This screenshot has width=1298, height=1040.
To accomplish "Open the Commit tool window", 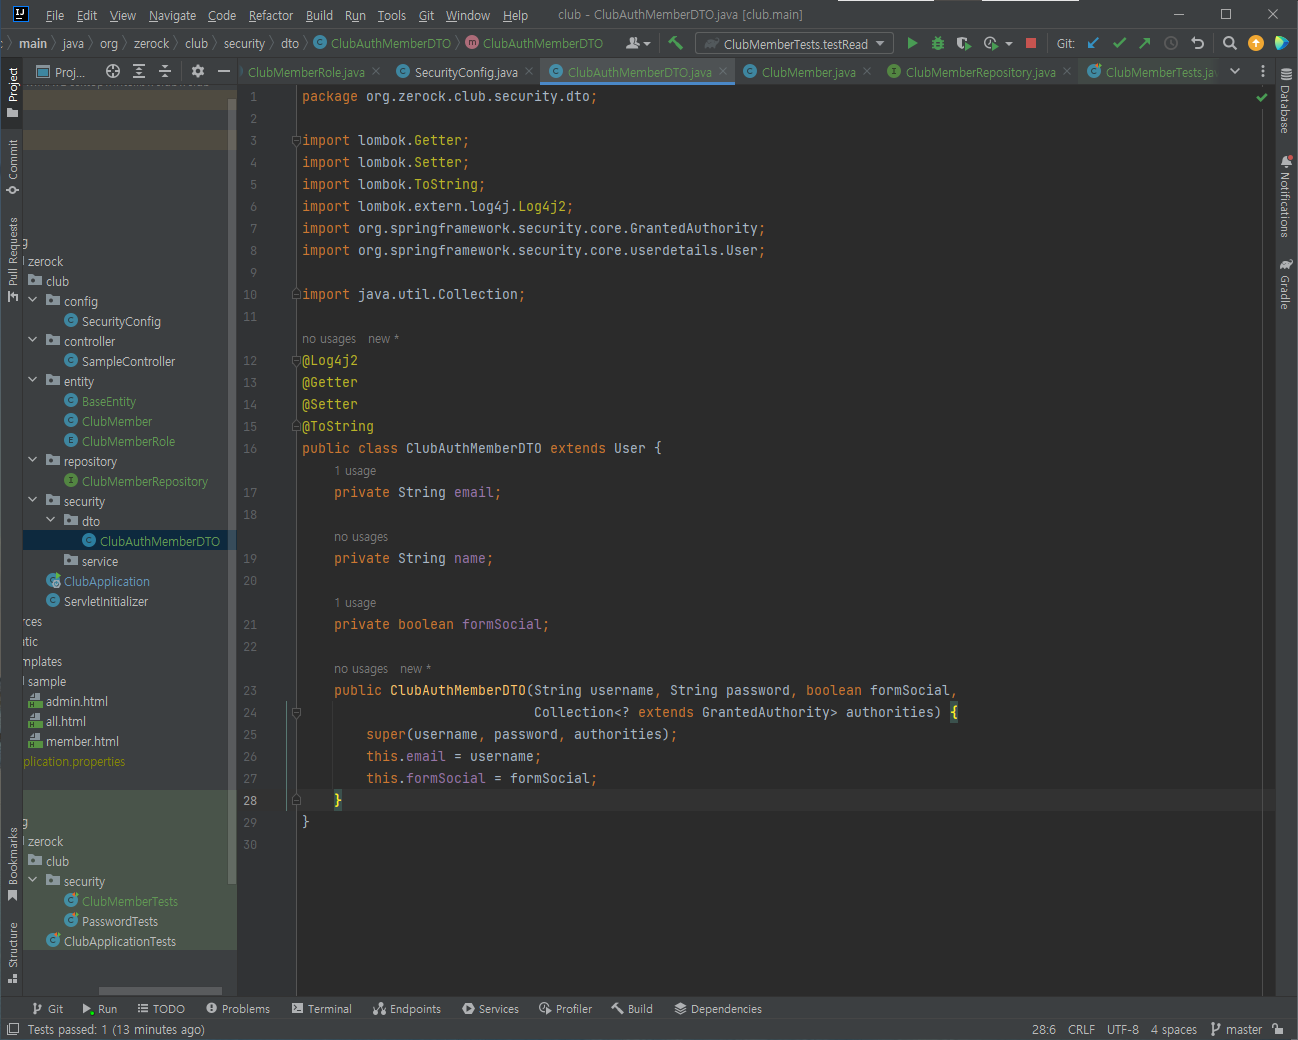I will coord(13,167).
